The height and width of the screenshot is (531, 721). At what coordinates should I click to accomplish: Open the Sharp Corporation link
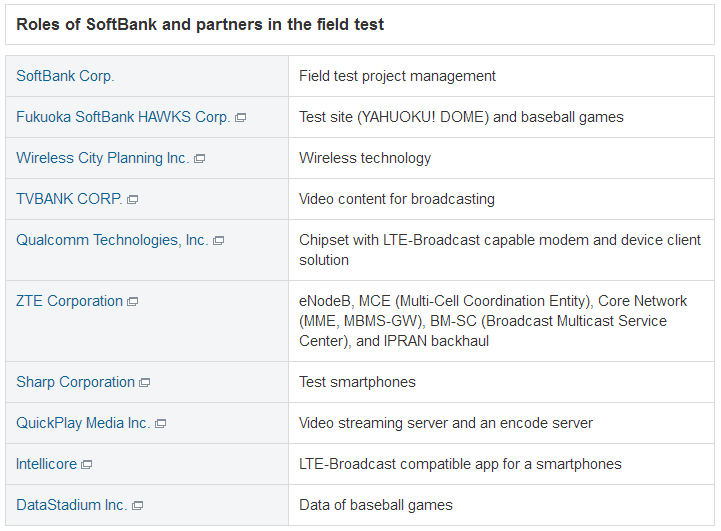[75, 382]
